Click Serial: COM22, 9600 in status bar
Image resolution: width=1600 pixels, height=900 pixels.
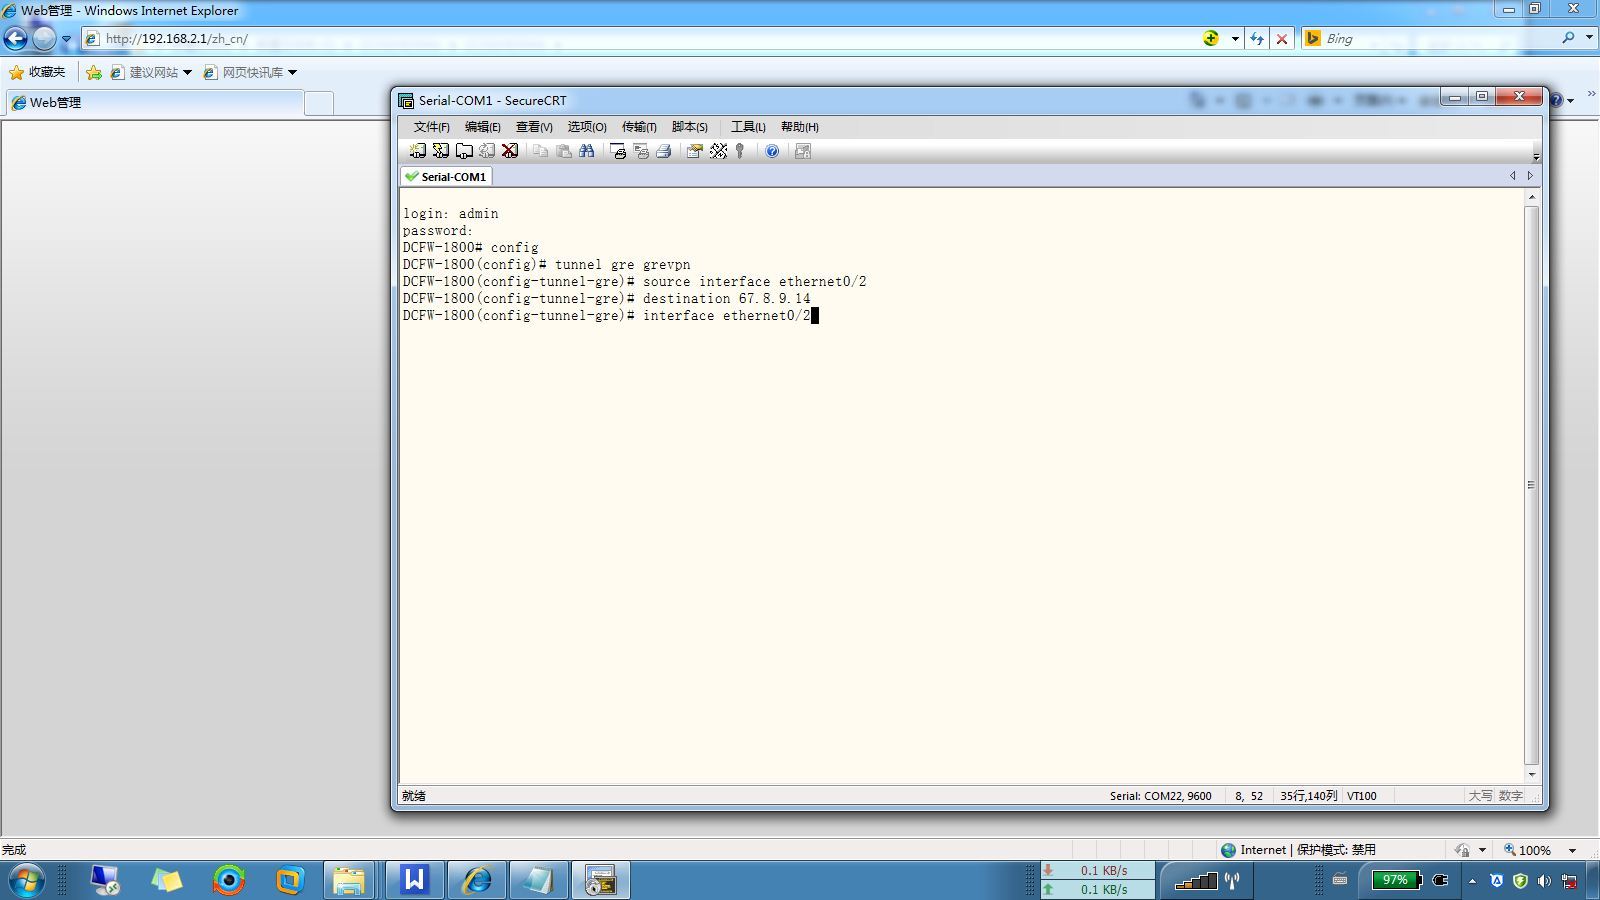(x=1160, y=796)
